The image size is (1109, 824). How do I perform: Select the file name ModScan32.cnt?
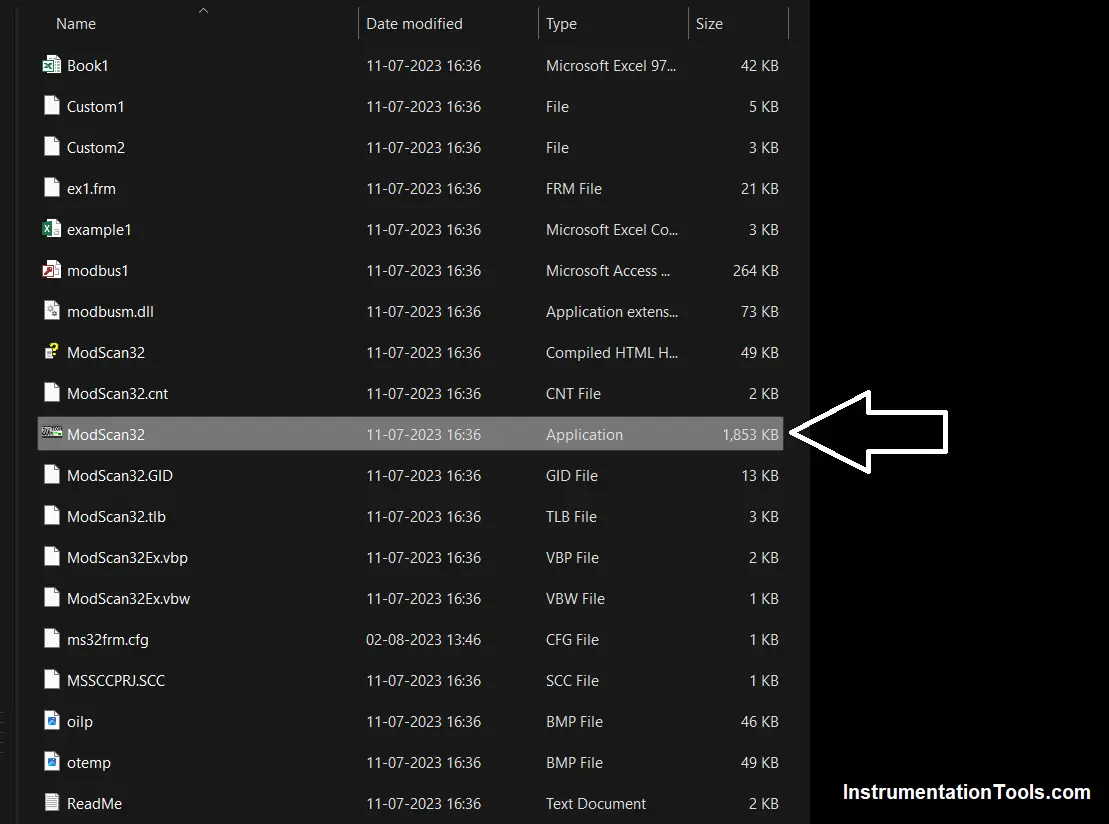pos(117,394)
